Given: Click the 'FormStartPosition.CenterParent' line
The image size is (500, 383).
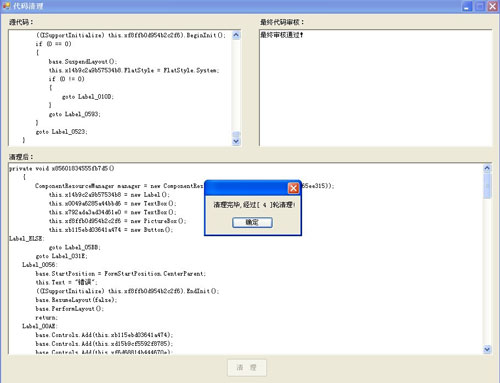Looking at the screenshot, I should point(121,274).
